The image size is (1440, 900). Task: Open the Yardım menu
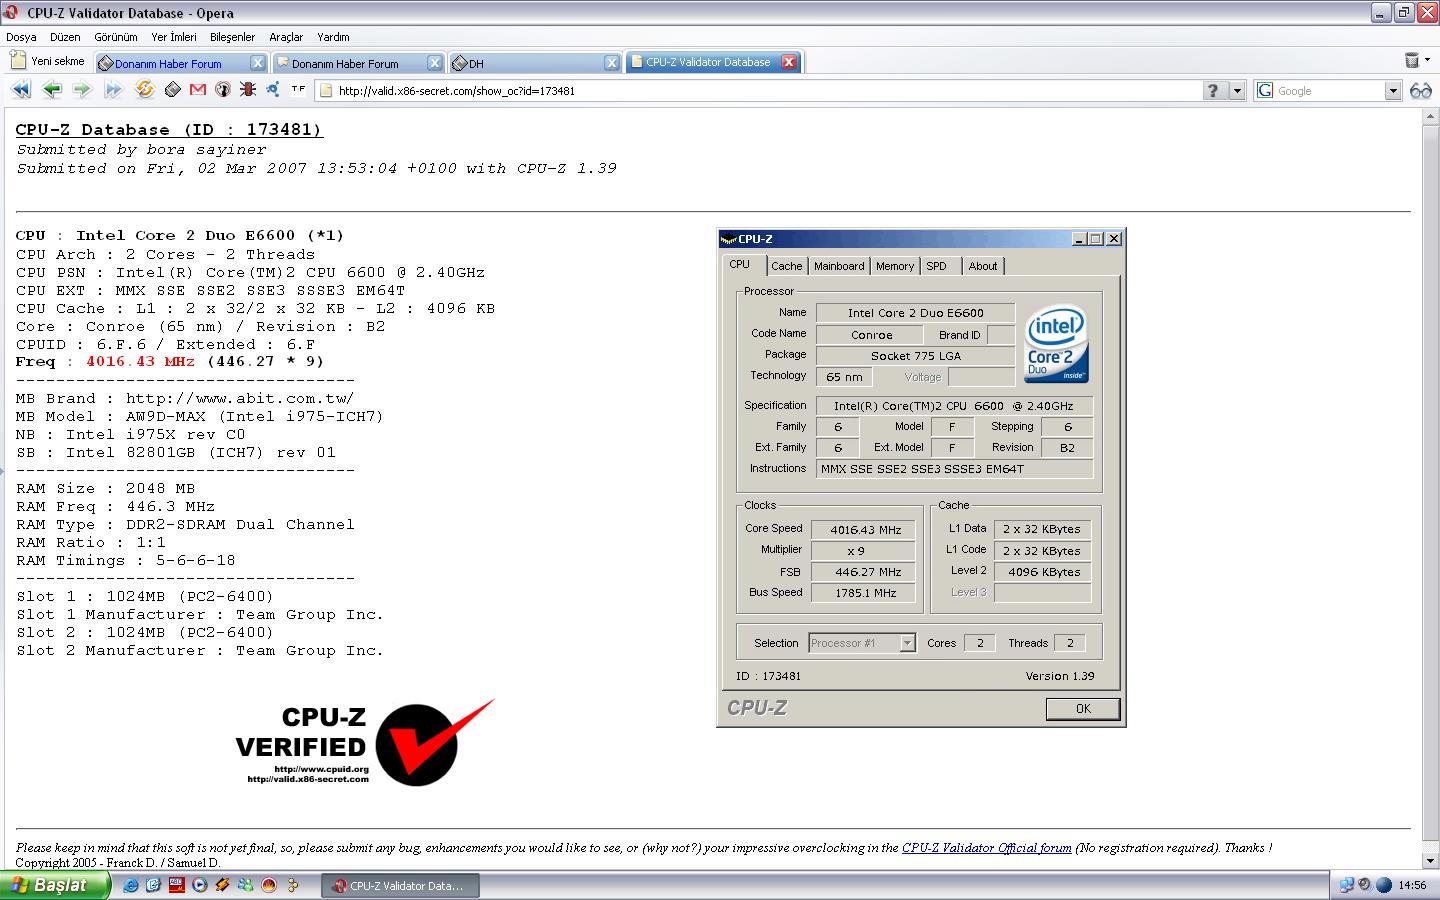coord(333,37)
